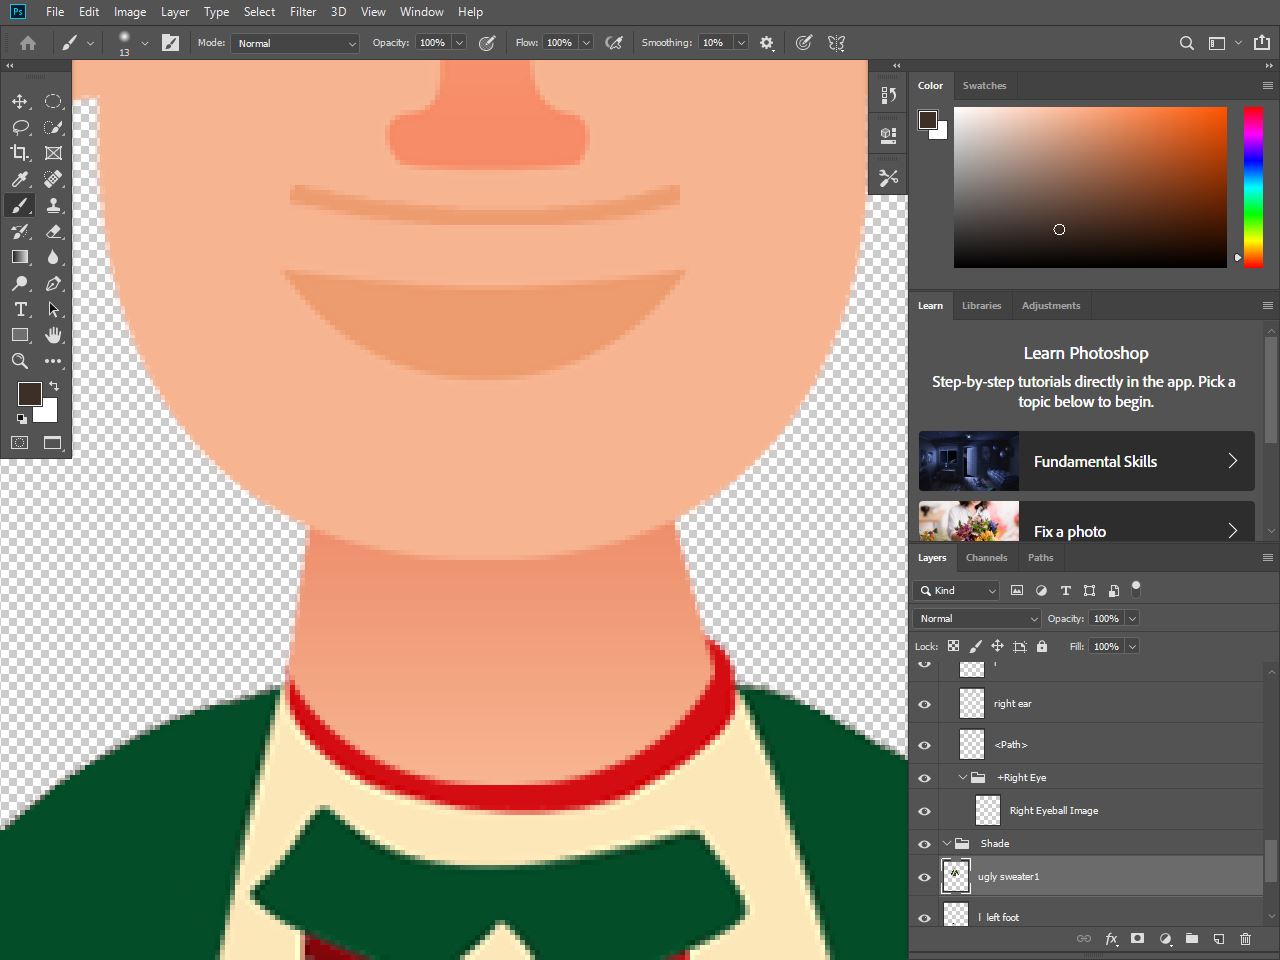Open the brush Mode dropdown
The height and width of the screenshot is (960, 1280).
[294, 43]
